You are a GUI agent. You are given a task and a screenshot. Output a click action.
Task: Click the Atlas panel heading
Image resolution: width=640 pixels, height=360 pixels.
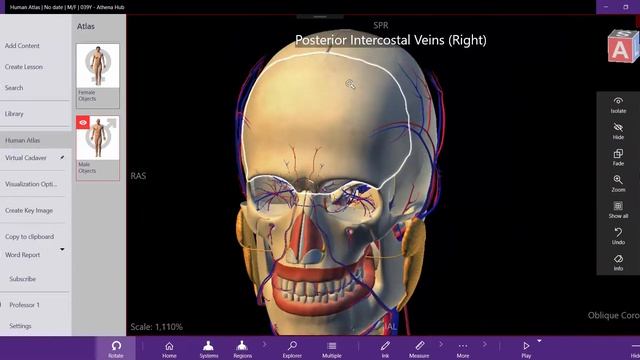pyautogui.click(x=86, y=26)
